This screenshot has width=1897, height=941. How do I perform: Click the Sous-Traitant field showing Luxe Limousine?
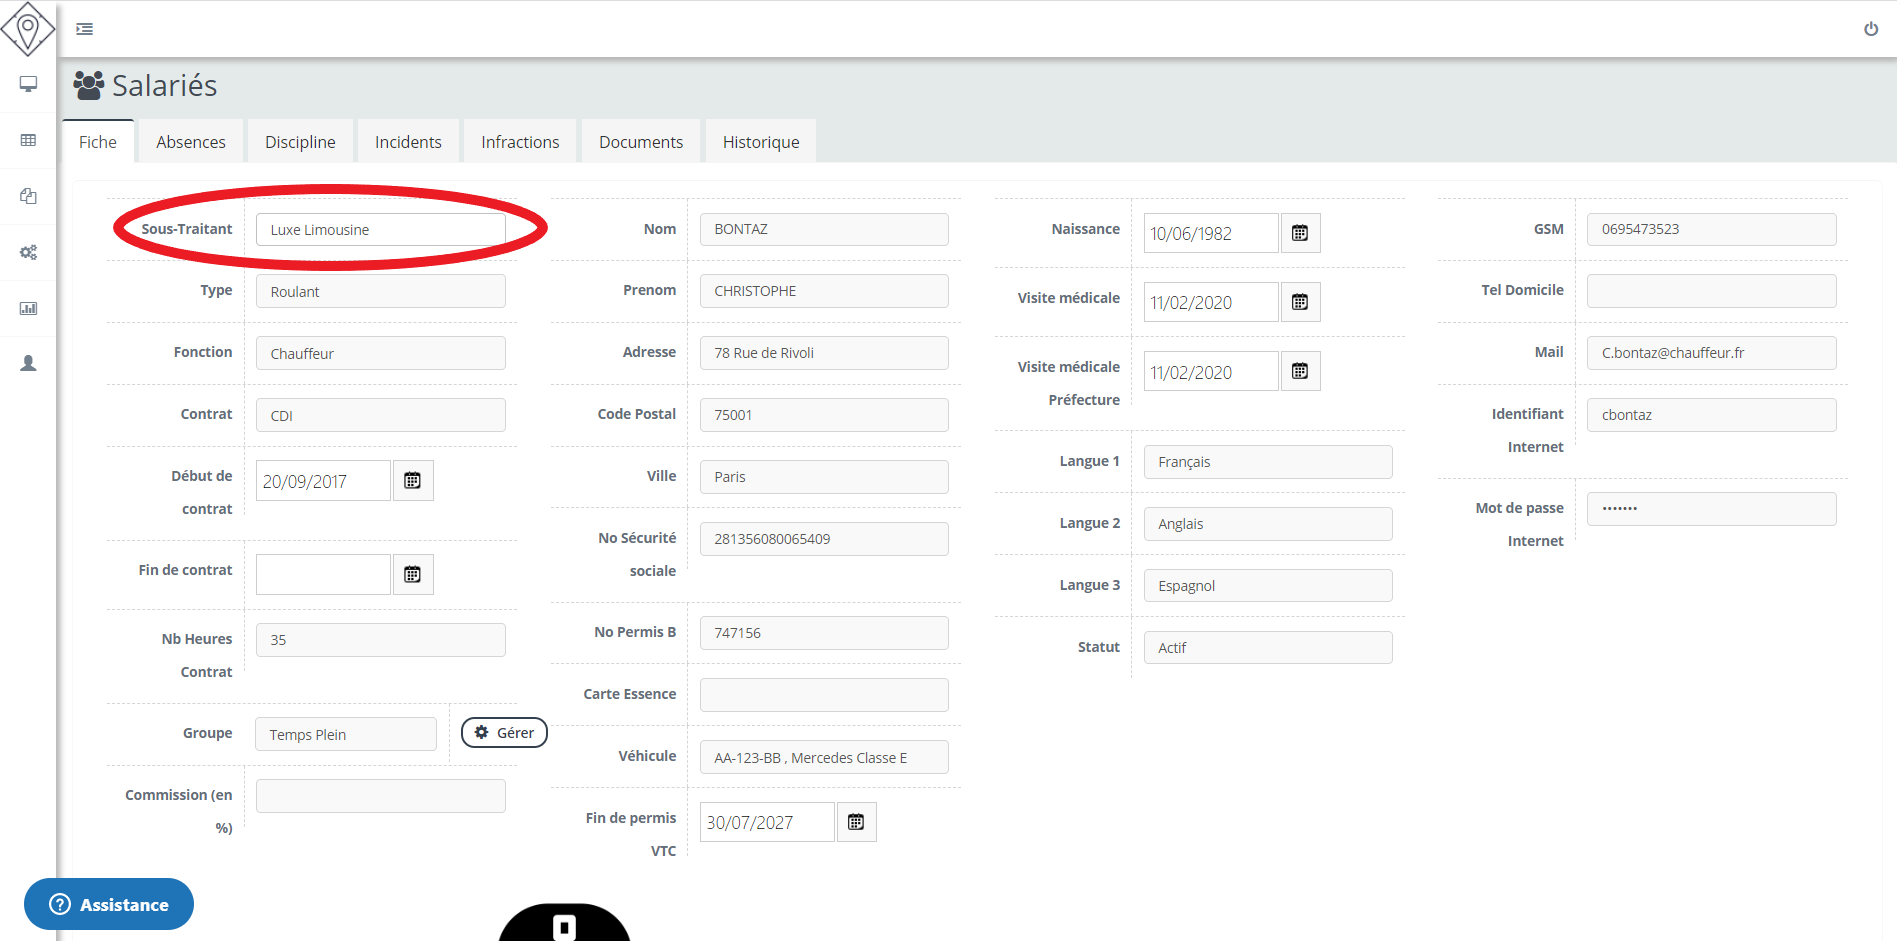tap(382, 229)
